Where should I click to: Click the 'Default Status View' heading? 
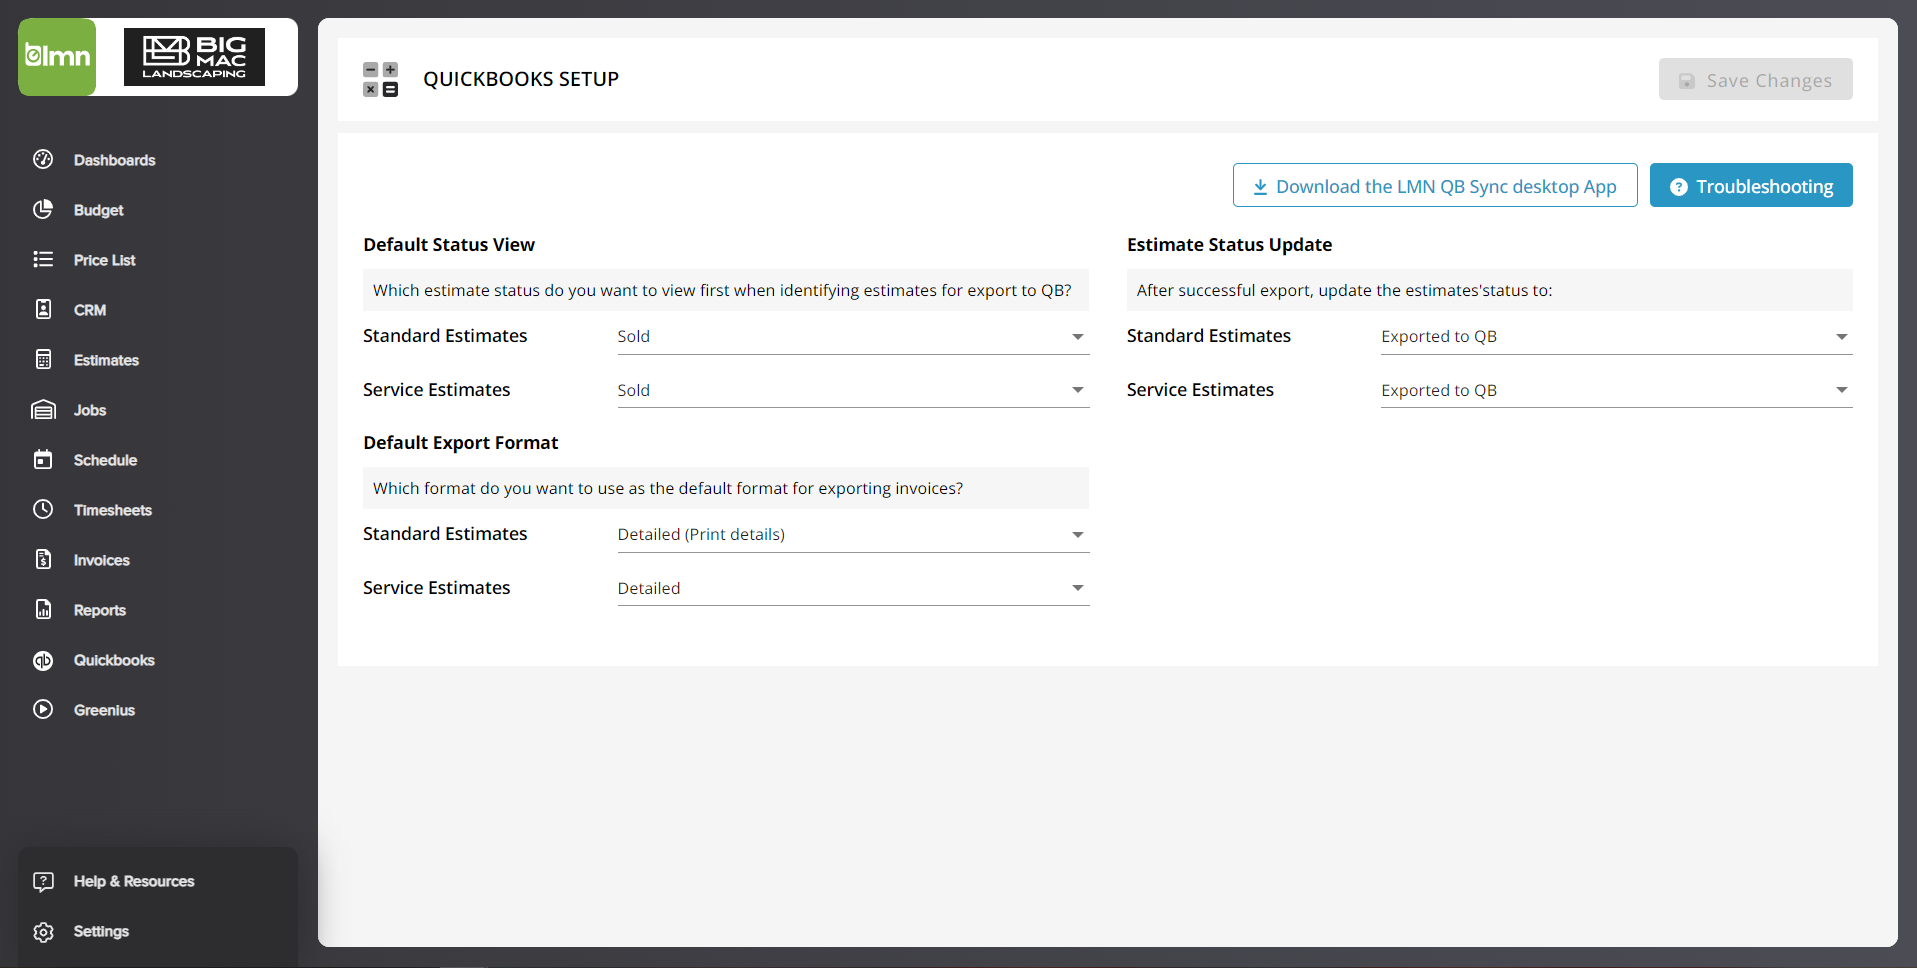click(449, 245)
